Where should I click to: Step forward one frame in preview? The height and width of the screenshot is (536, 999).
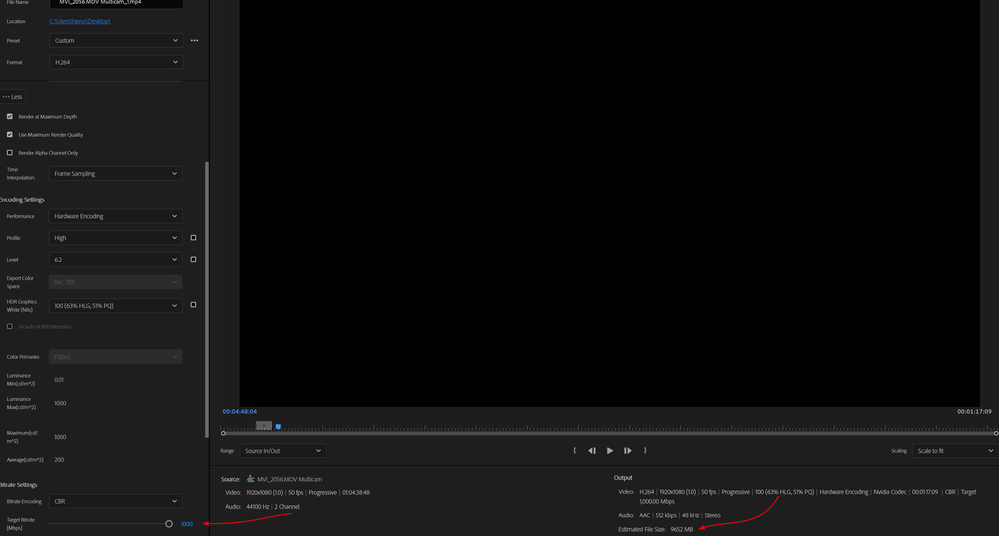(628, 451)
